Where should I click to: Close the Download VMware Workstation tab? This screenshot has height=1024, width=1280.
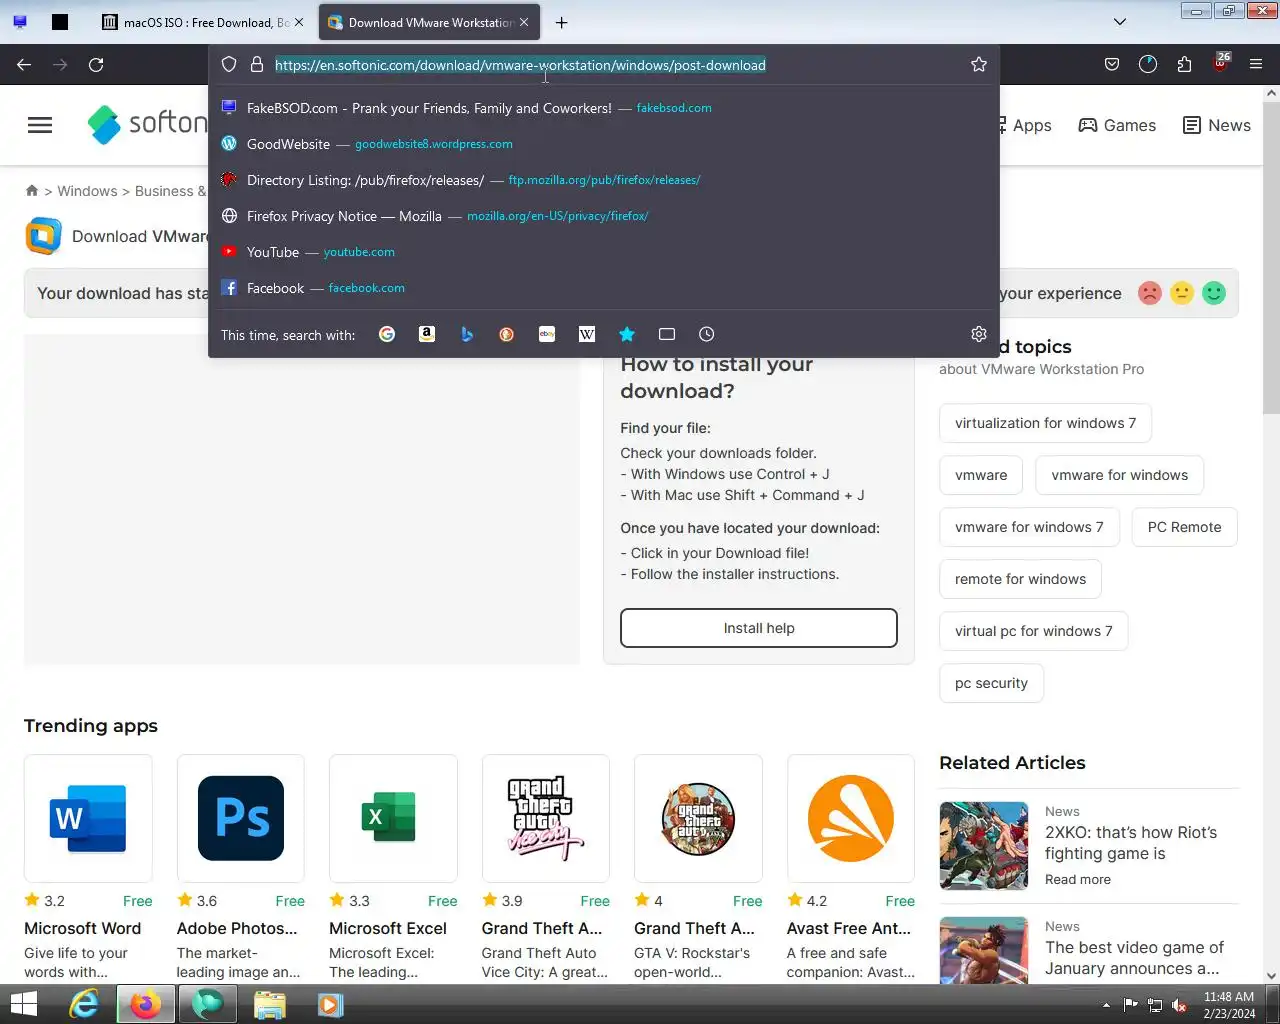pyautogui.click(x=524, y=22)
